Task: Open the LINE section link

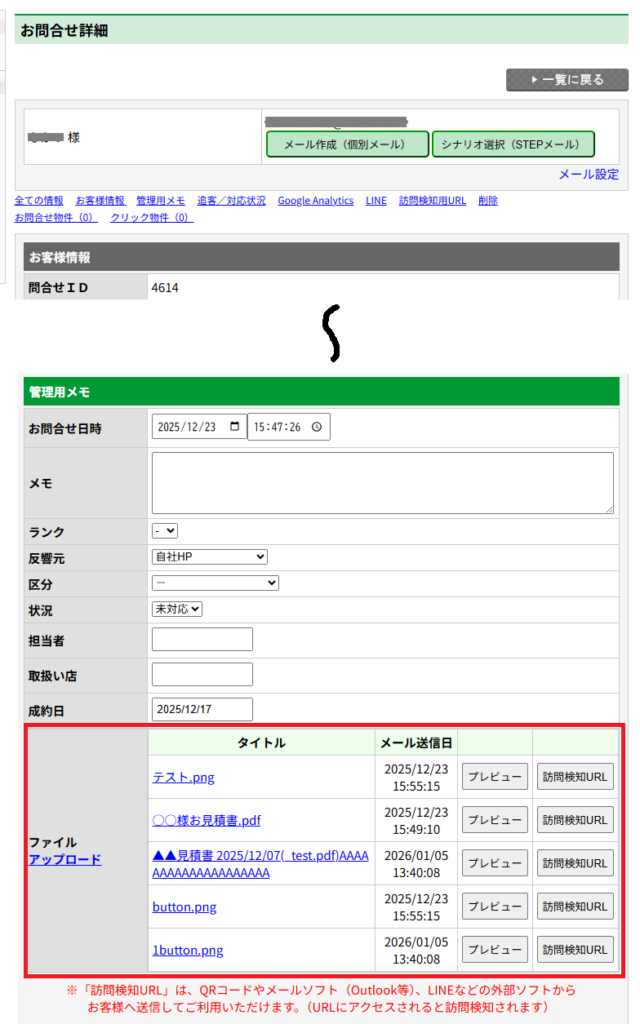Action: pyautogui.click(x=375, y=201)
